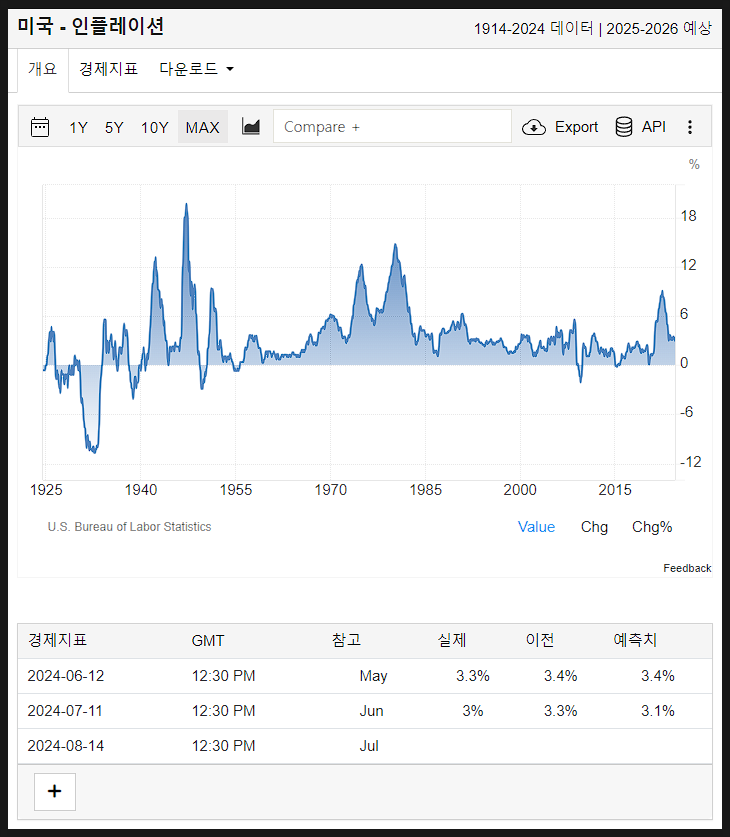Image resolution: width=730 pixels, height=837 pixels.
Task: Open the API database icon
Action: click(624, 127)
